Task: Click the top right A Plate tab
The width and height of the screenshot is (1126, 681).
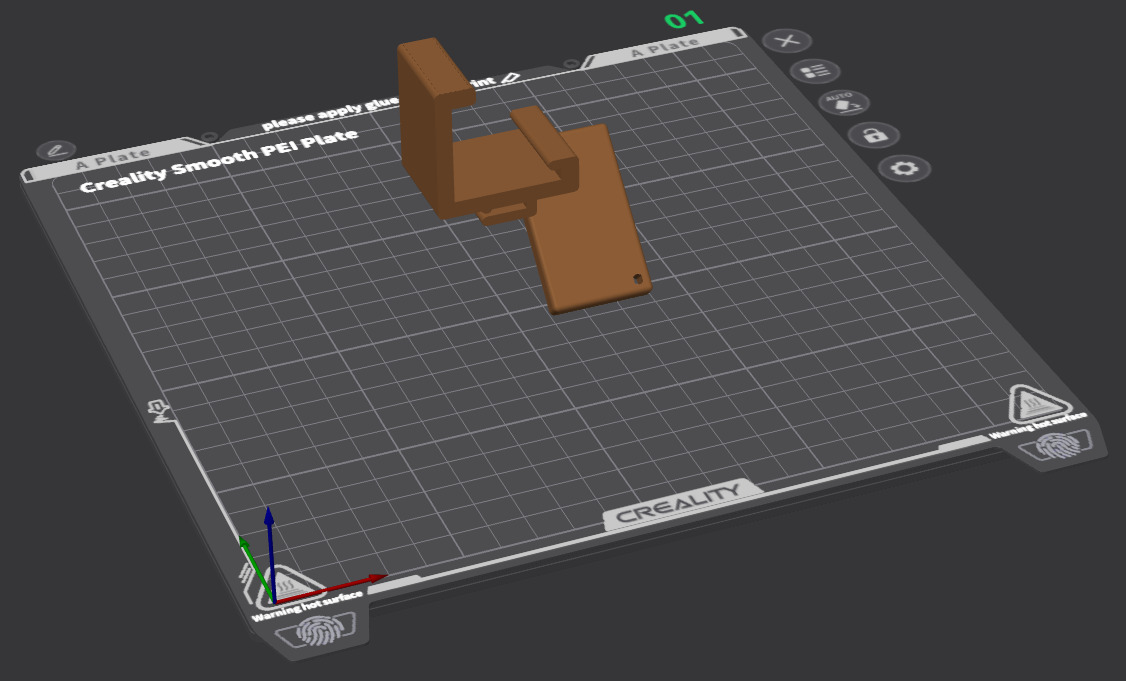Action: [x=664, y=46]
